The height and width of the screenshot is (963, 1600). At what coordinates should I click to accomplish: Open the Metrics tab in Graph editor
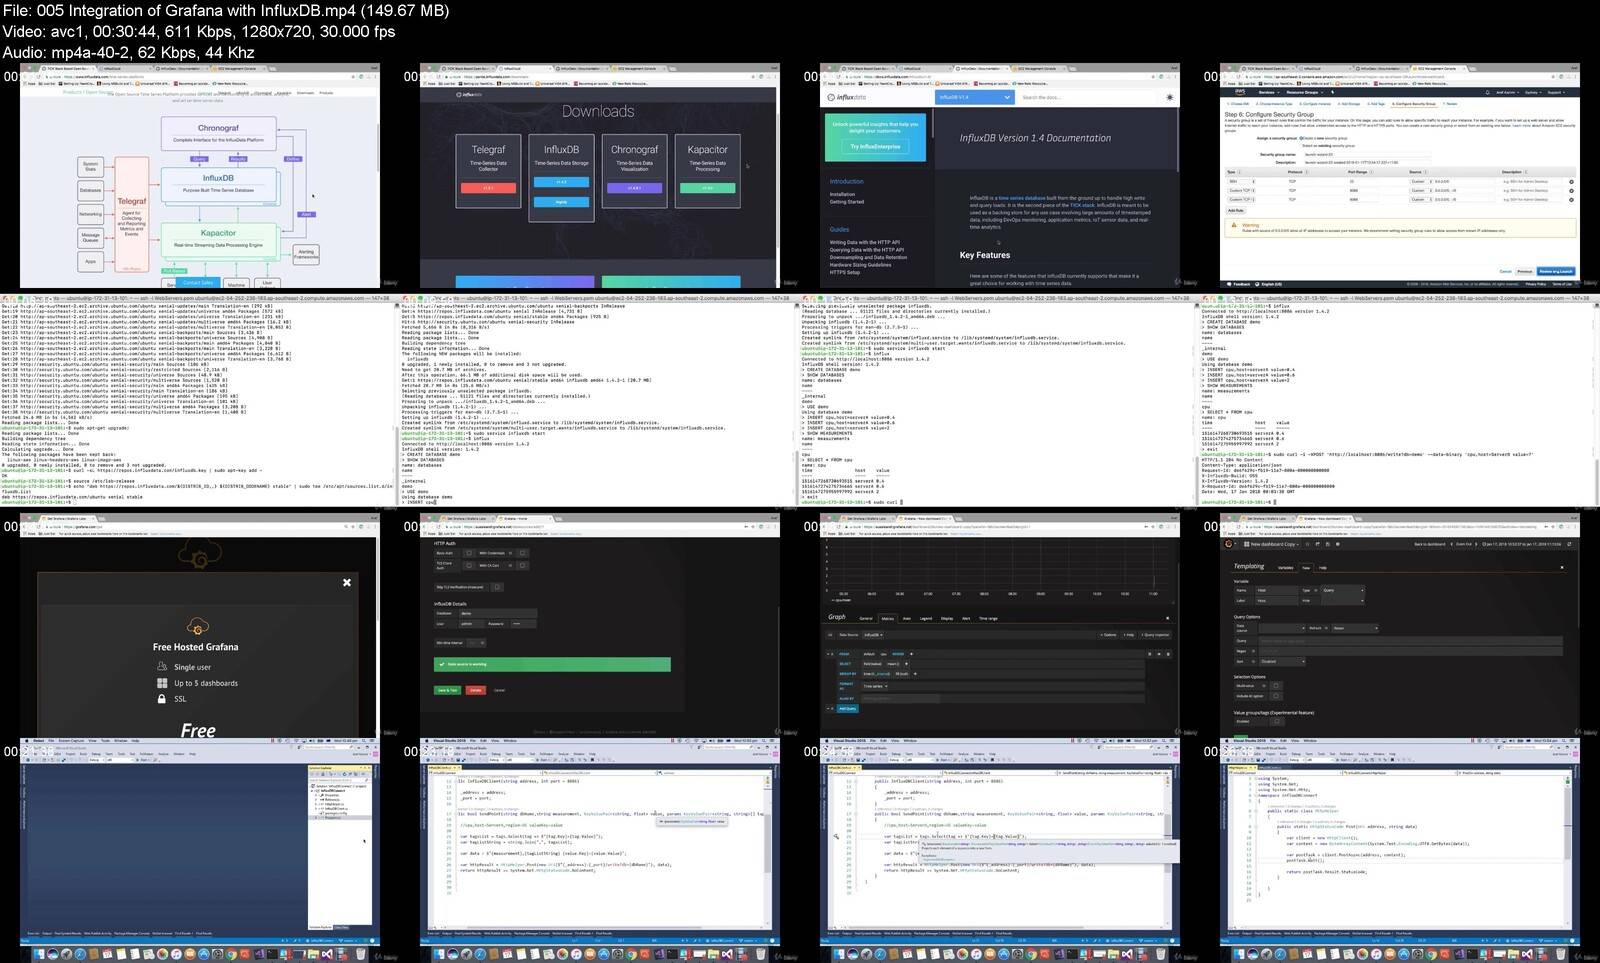click(x=888, y=619)
